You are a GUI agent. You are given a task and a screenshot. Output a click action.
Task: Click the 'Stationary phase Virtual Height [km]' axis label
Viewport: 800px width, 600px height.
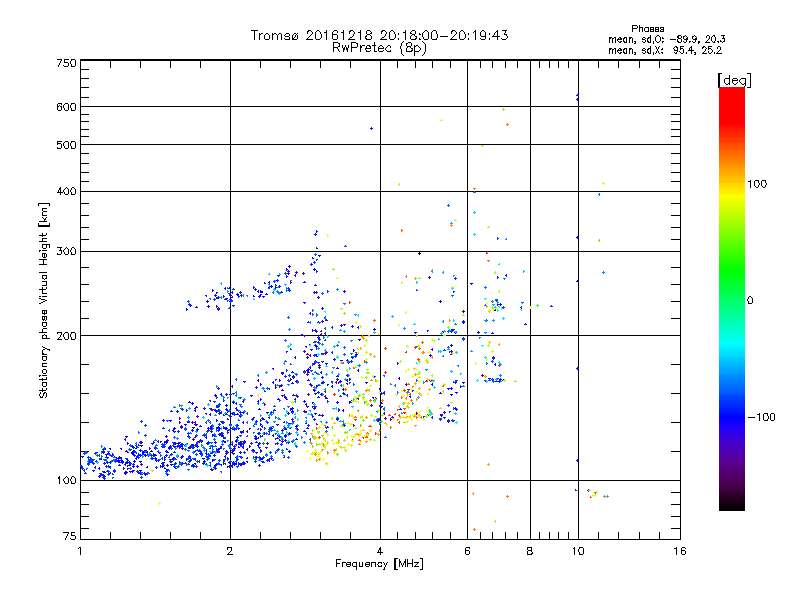44,300
